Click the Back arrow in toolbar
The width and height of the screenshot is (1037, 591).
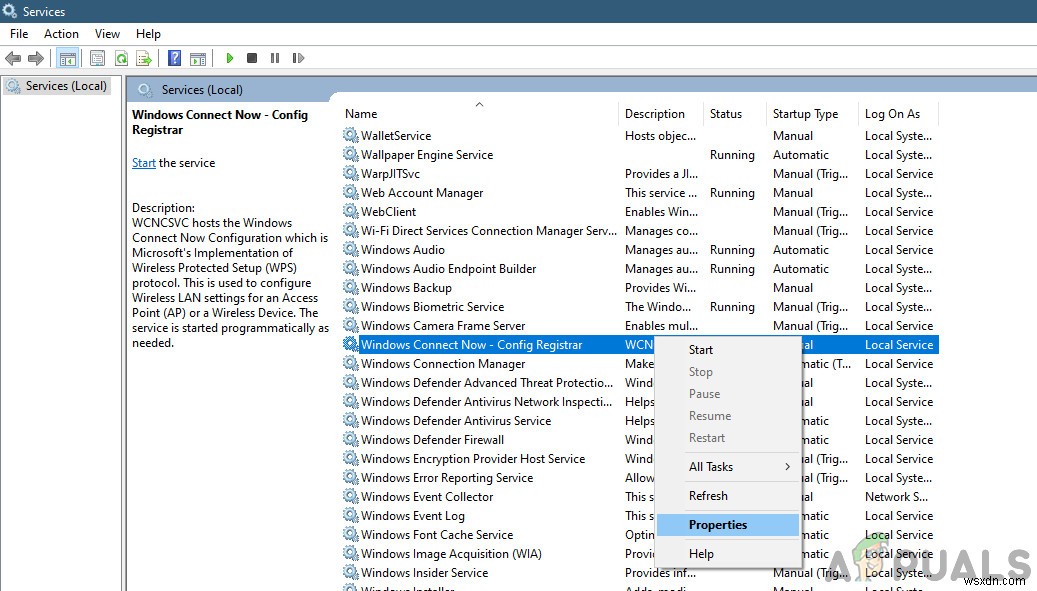tap(14, 59)
